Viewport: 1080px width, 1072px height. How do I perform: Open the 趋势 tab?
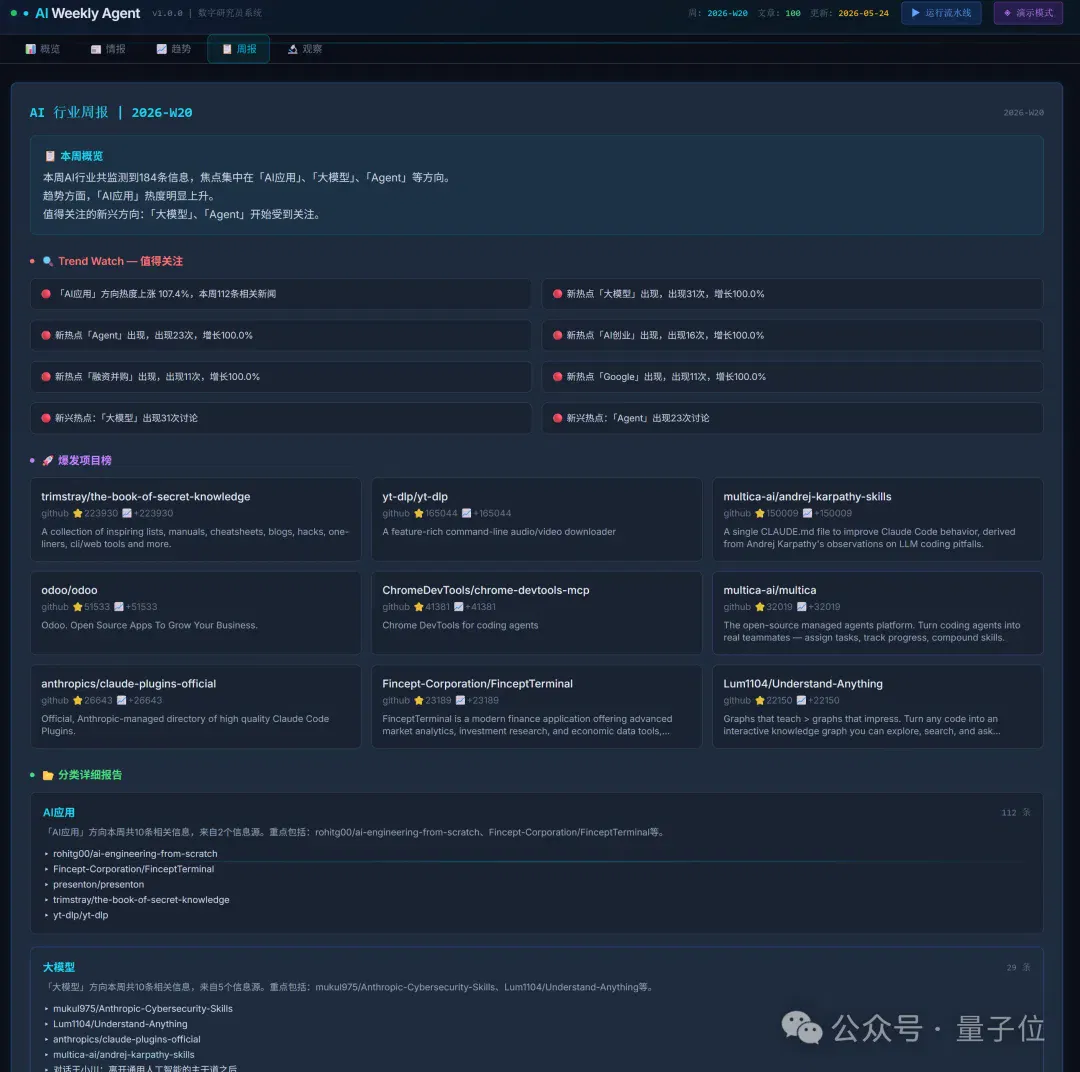click(x=174, y=49)
